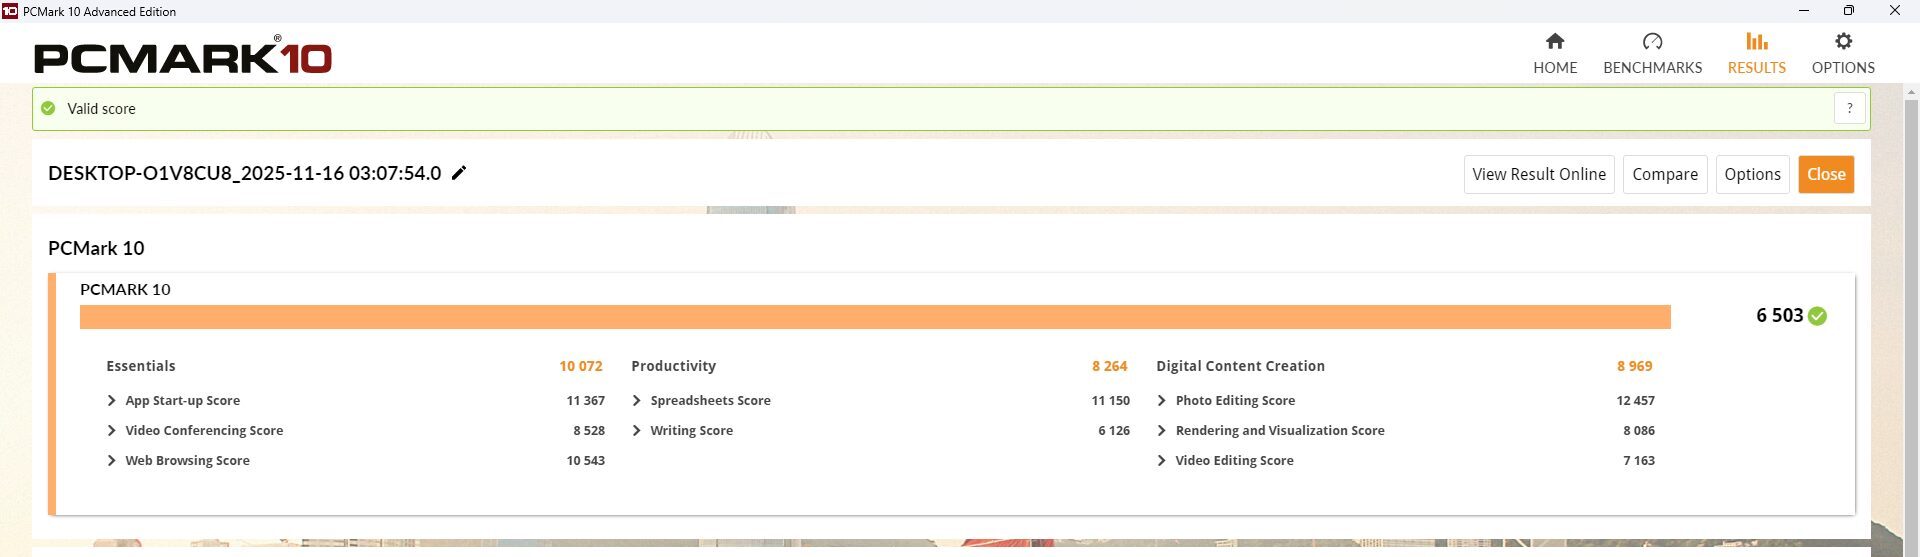Click the Home house icon
This screenshot has width=1920, height=557.
coord(1554,41)
